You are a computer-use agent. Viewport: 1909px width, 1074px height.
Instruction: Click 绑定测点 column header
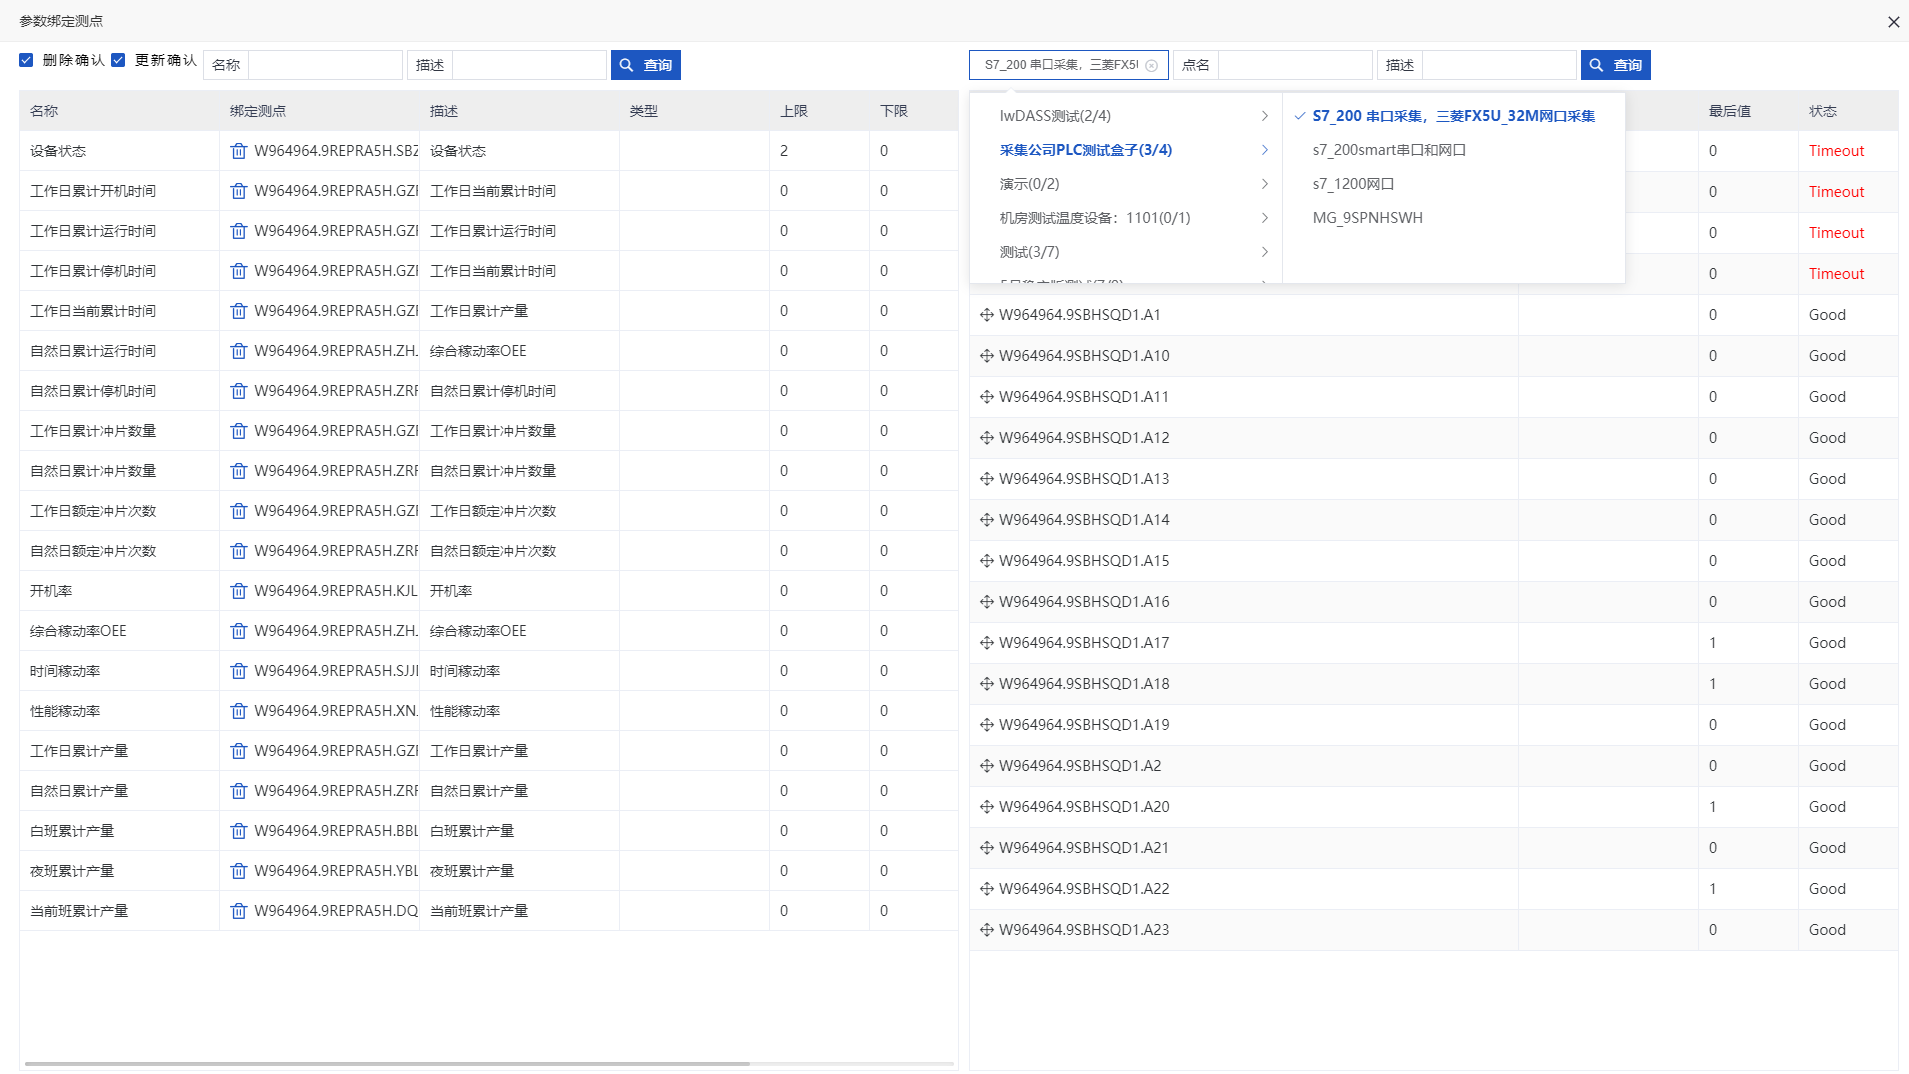pos(258,111)
